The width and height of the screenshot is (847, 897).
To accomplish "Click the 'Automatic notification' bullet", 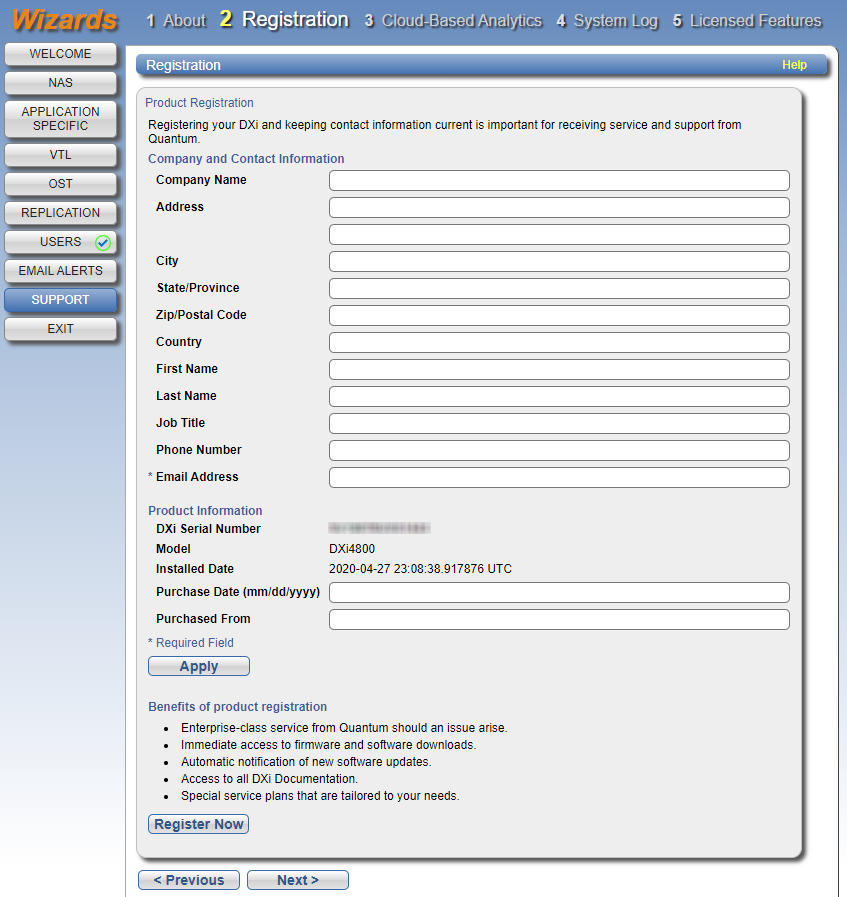I will pos(306,762).
